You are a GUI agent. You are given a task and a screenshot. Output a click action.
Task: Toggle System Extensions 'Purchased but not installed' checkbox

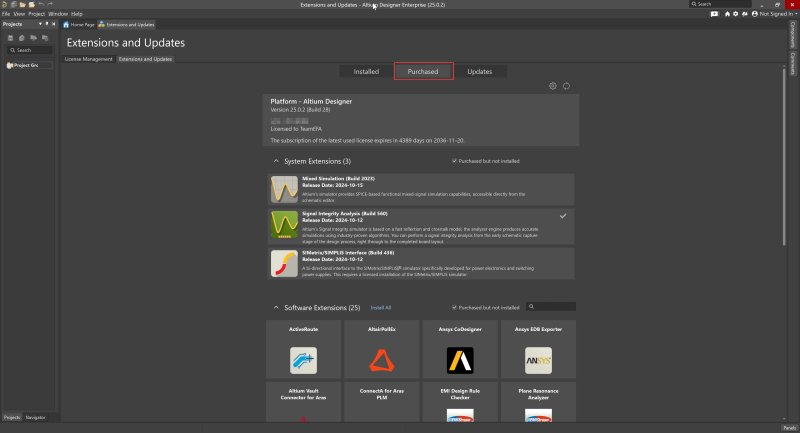[x=454, y=161]
